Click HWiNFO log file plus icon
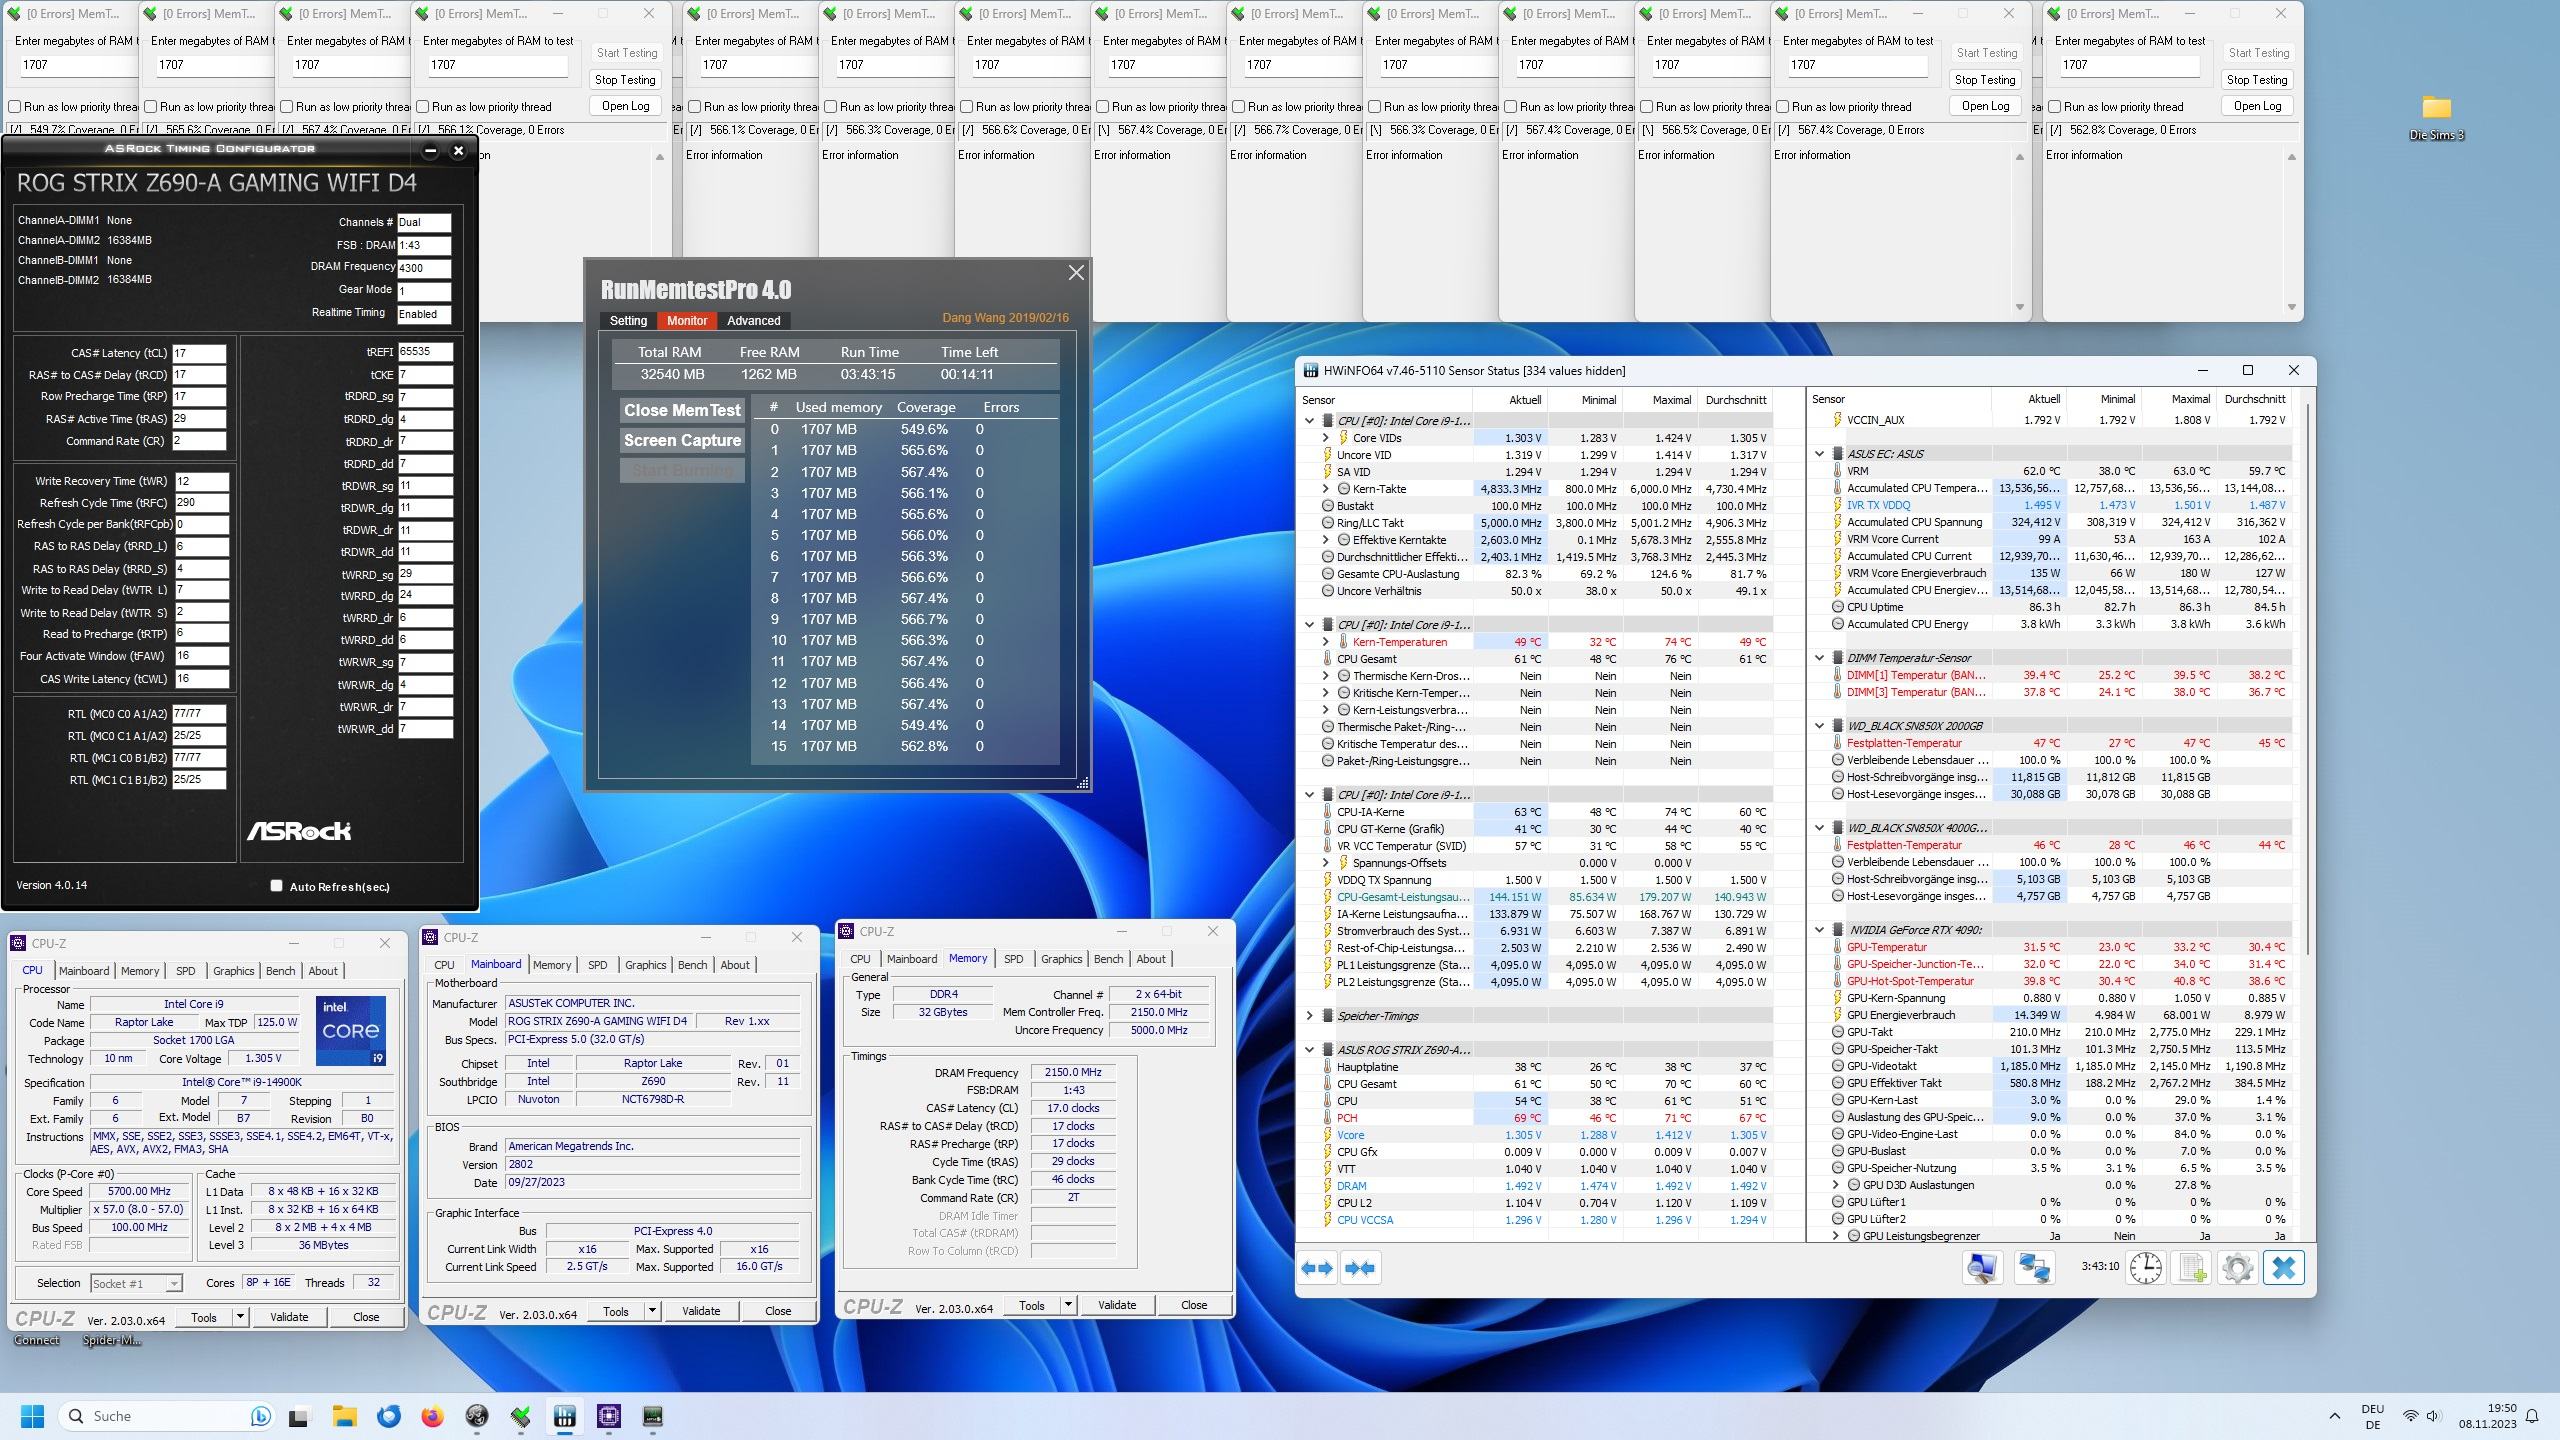This screenshot has height=1440, width=2560. (x=2191, y=1268)
